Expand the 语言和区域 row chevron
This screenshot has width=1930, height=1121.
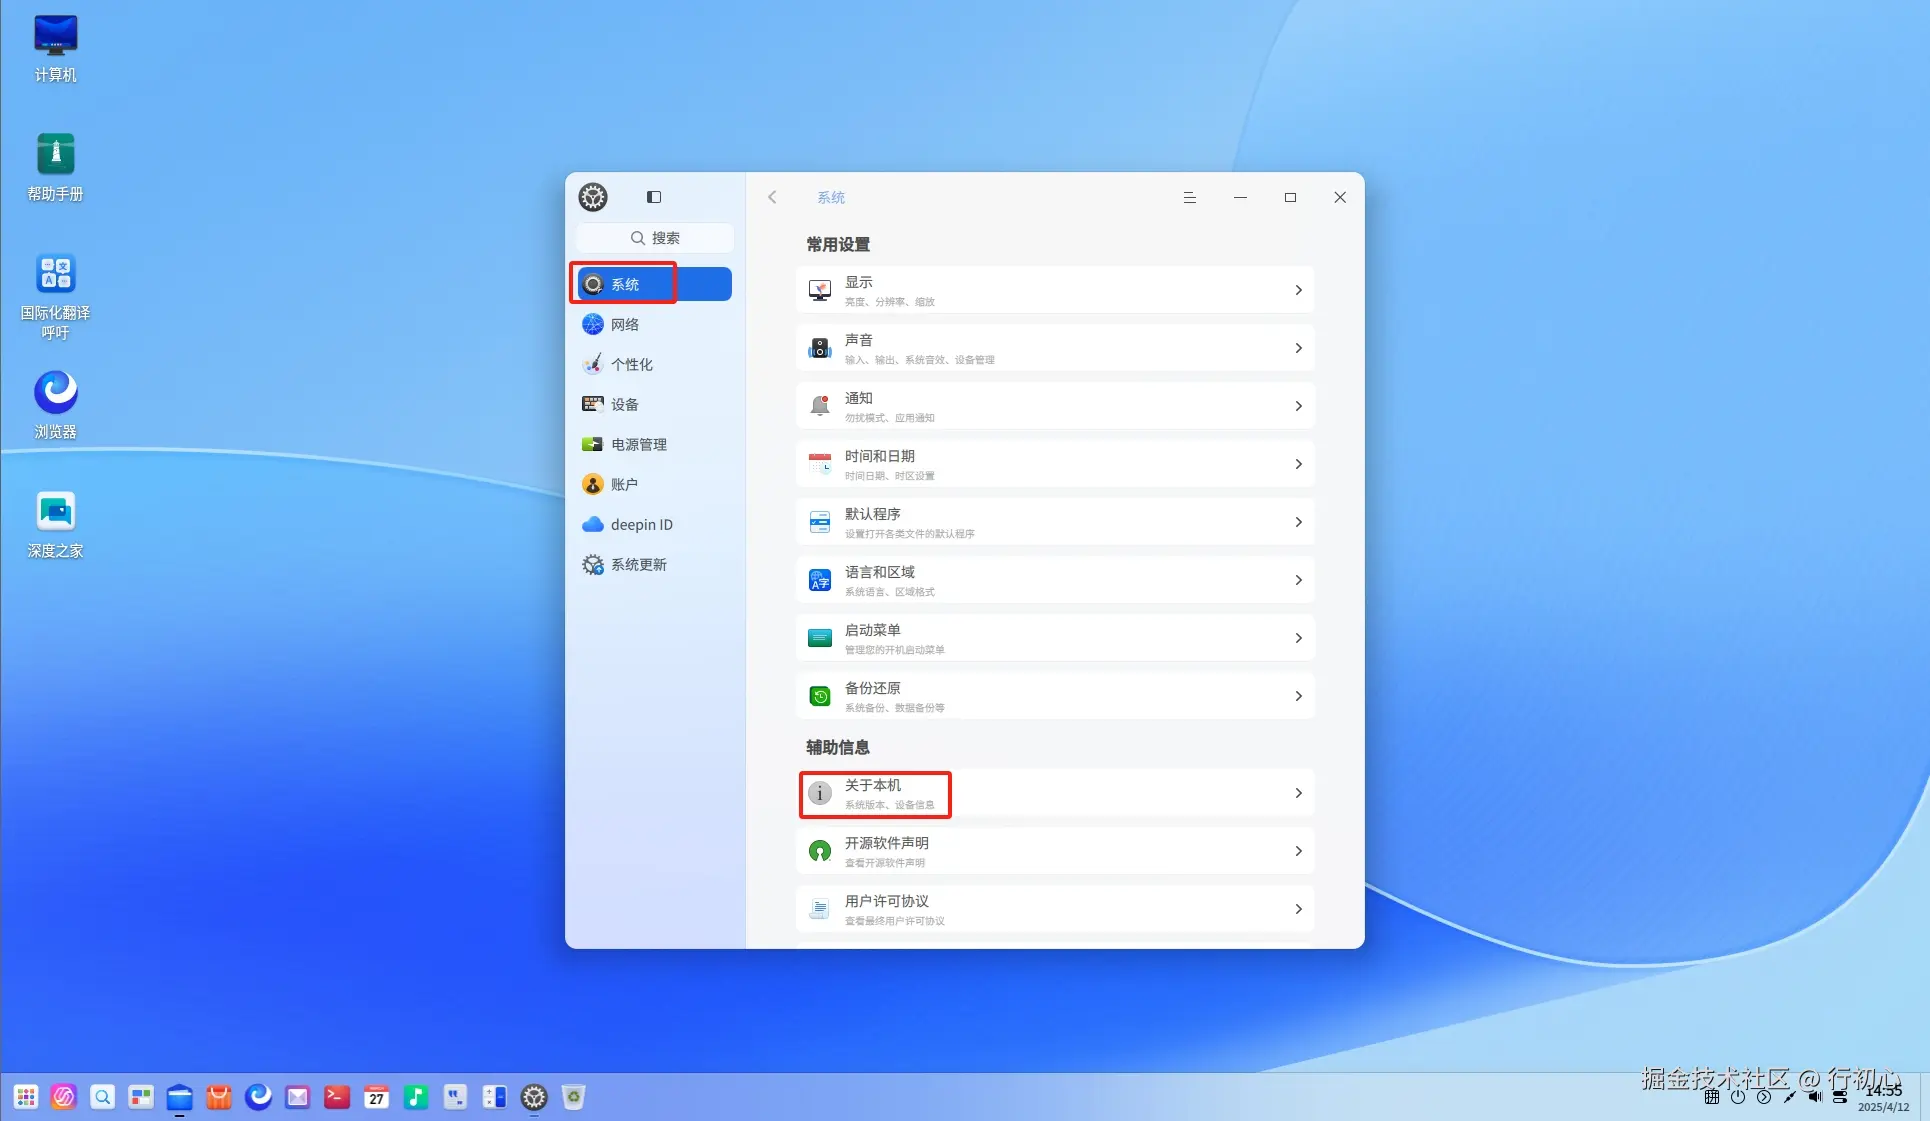click(x=1298, y=580)
